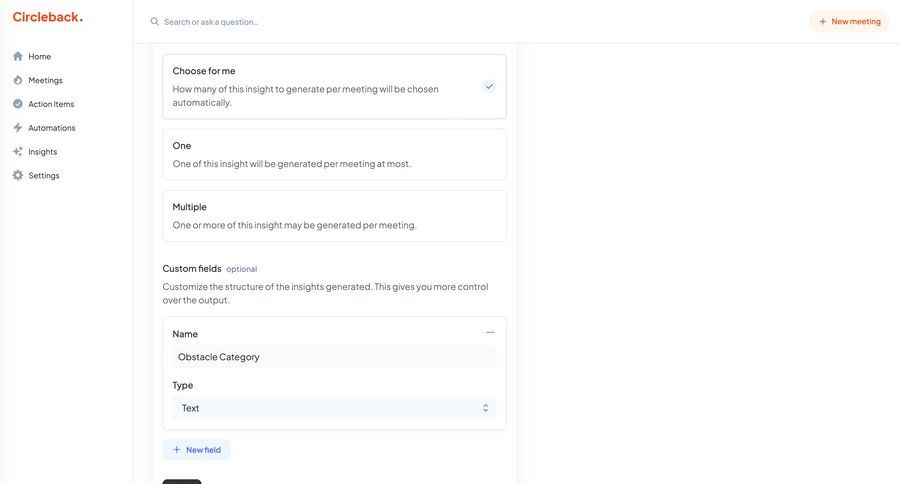The height and width of the screenshot is (484, 900).
Task: Click the Circleback logo
Action: [x=47, y=17]
